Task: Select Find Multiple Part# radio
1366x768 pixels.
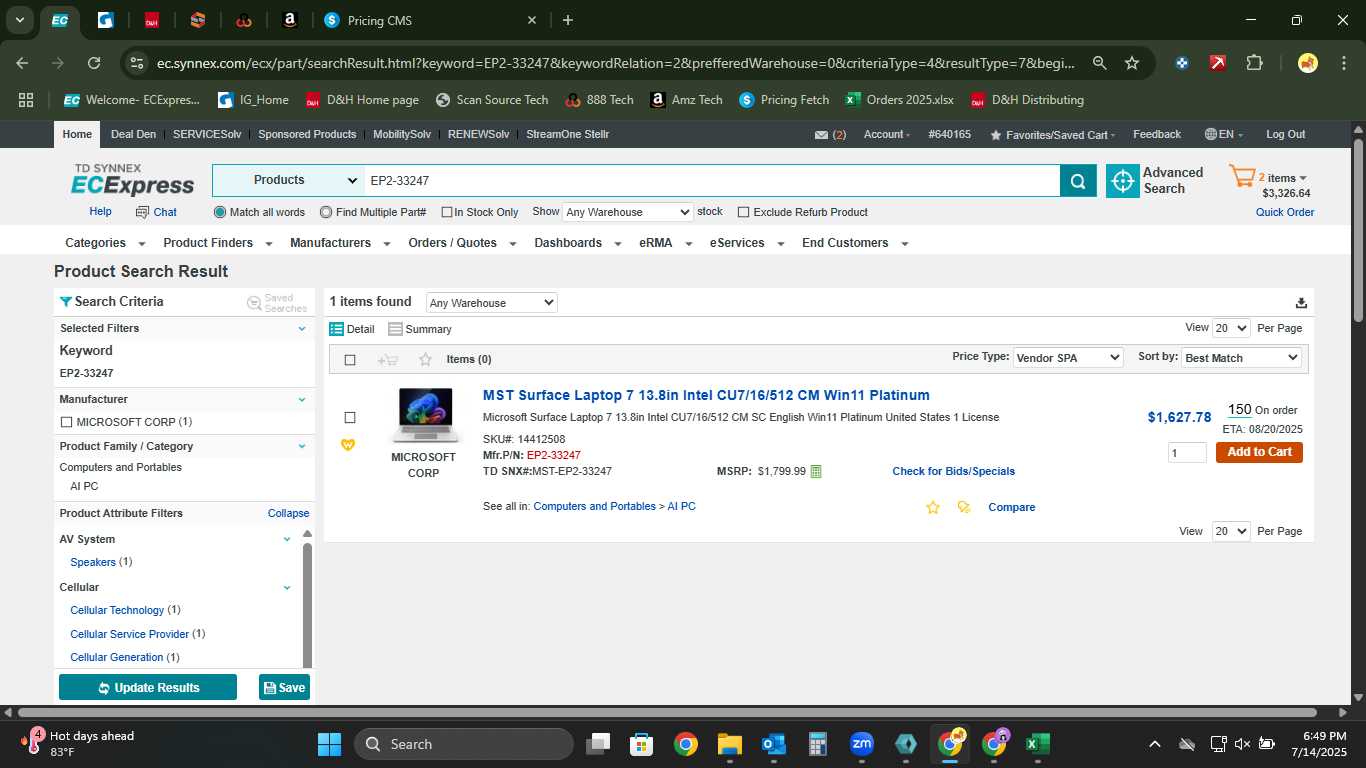Action: [x=326, y=212]
